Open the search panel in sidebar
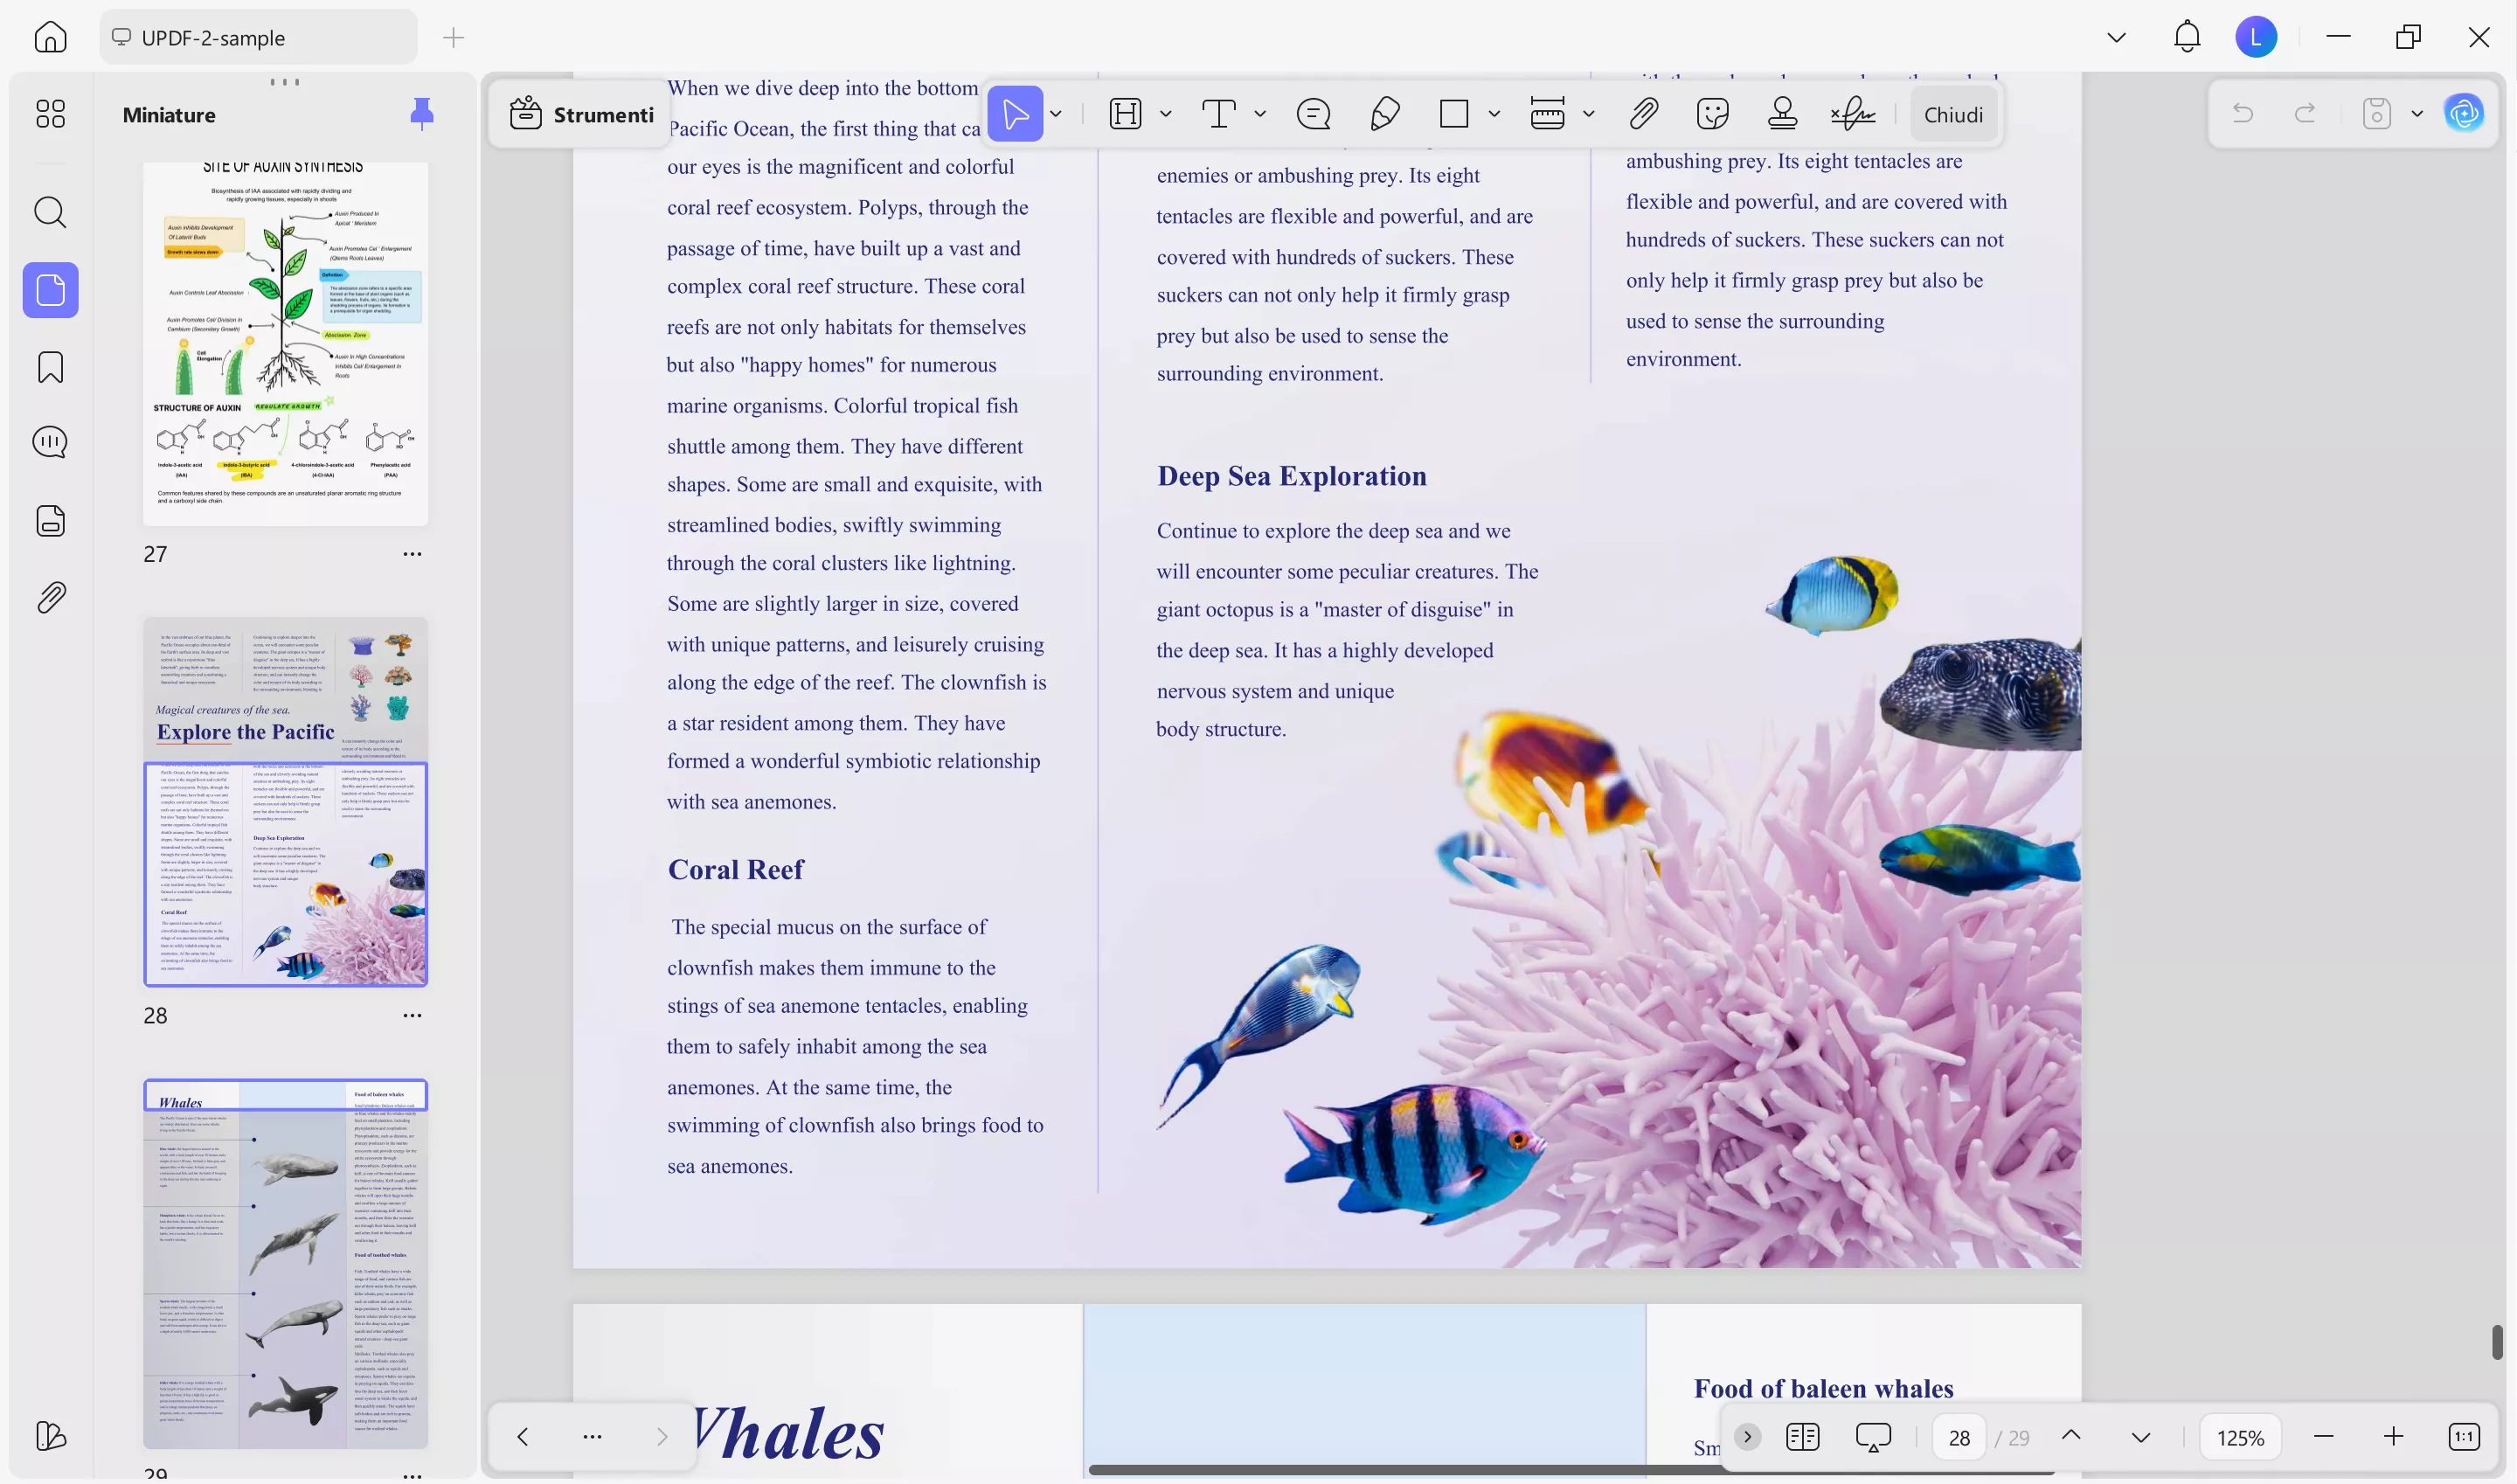This screenshot has width=2517, height=1484. (x=50, y=212)
